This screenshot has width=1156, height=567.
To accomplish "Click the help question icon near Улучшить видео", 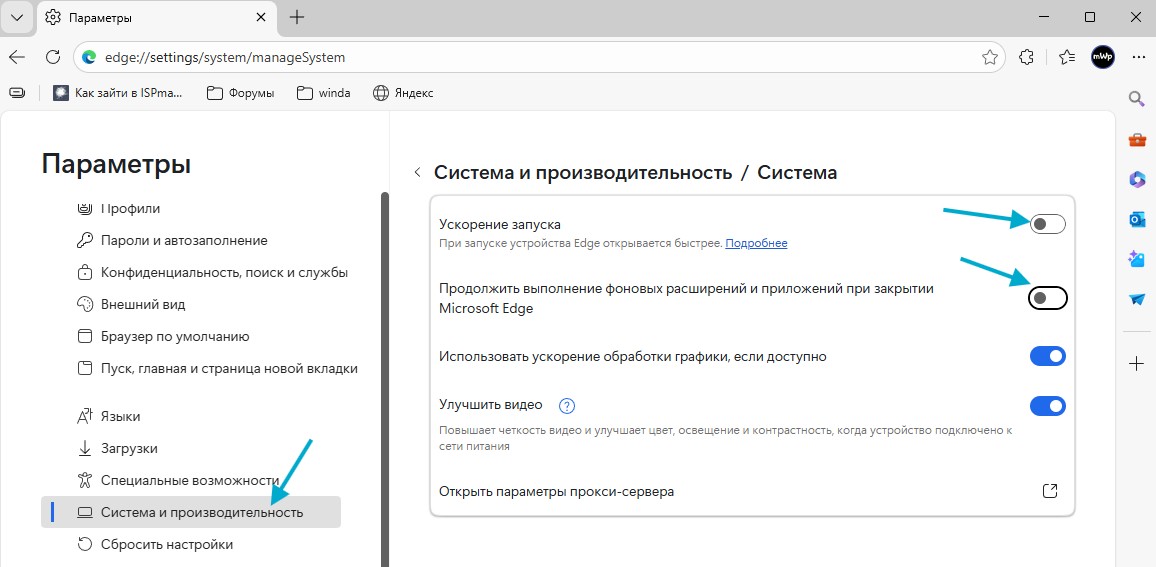I will [x=566, y=406].
